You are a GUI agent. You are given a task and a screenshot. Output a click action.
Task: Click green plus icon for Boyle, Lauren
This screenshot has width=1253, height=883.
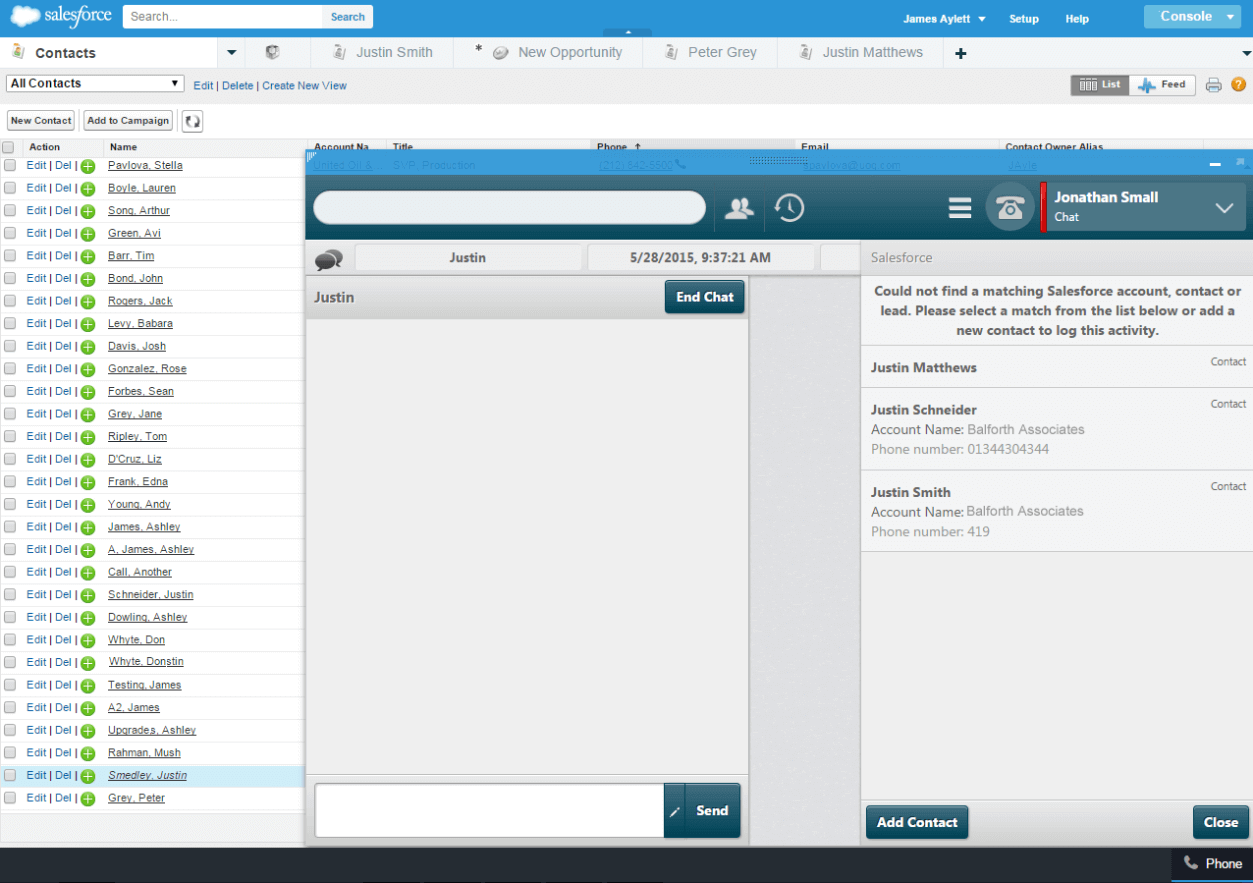tap(88, 189)
